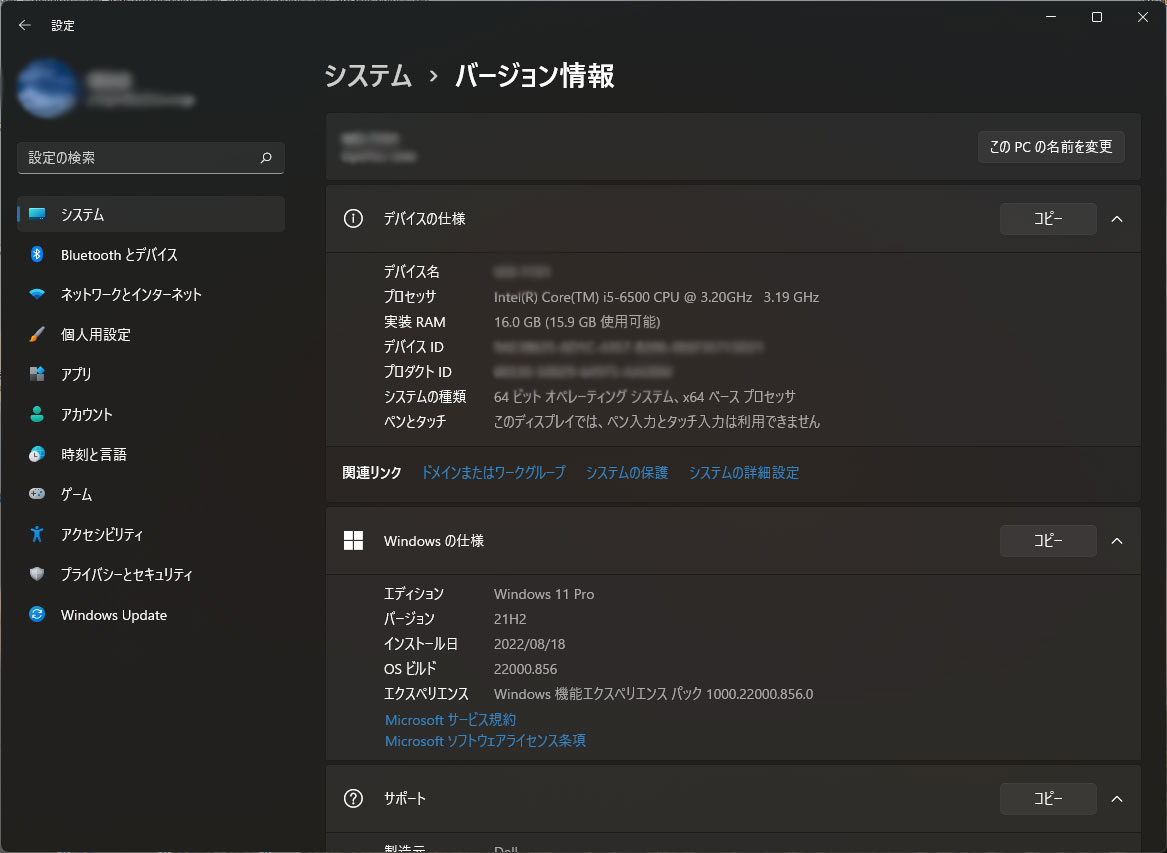
Task: Open 時刻と言語 settings page
Action: [151, 454]
